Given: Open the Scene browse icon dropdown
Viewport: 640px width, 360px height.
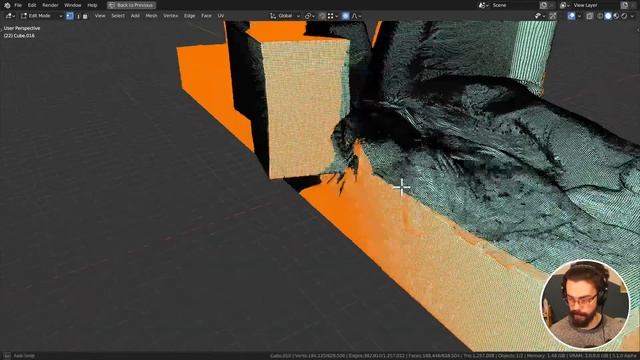Looking at the screenshot, I should [483, 5].
